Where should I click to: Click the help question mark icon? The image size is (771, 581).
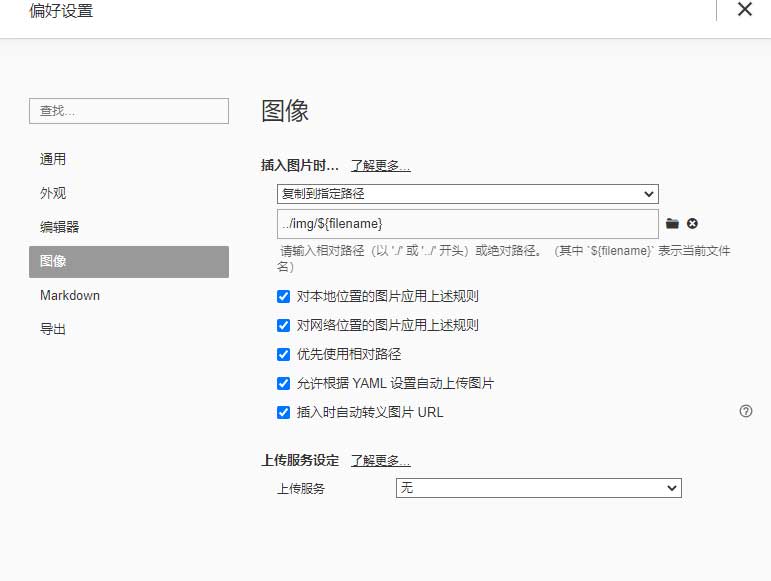[745, 411]
